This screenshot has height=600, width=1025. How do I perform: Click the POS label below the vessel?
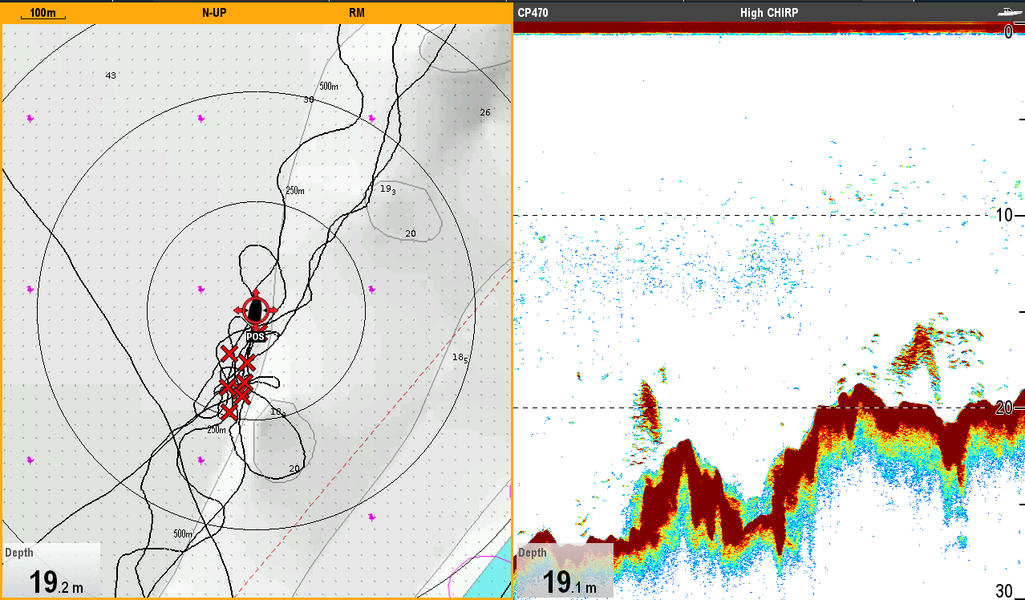[256, 337]
